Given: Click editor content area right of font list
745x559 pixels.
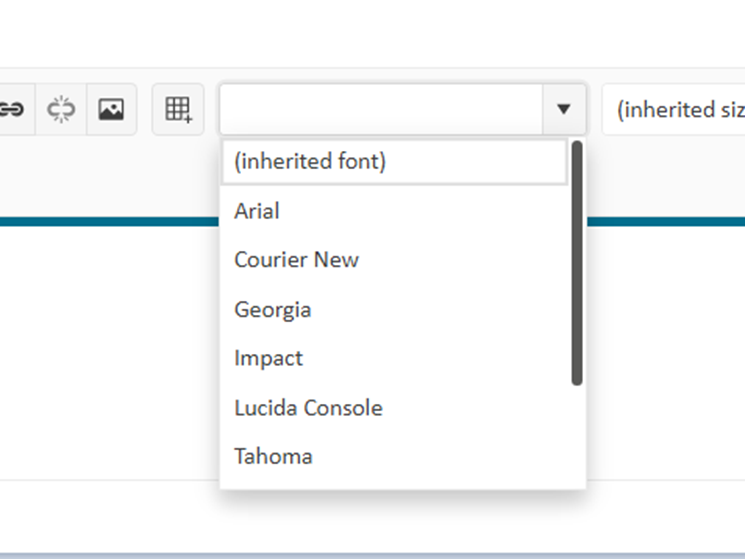Looking at the screenshot, I should tap(666, 351).
